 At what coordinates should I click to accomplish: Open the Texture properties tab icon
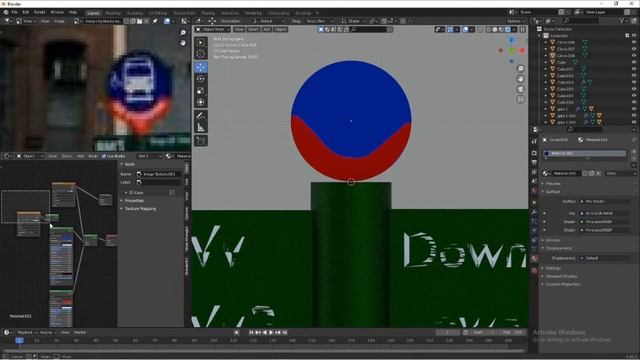click(x=534, y=270)
